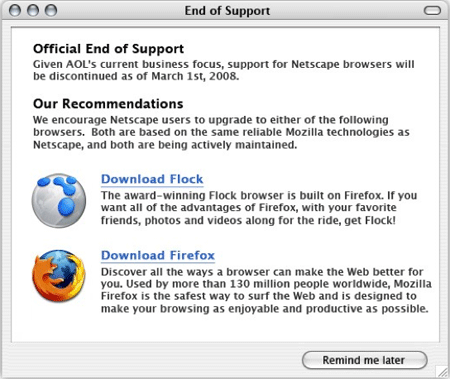This screenshot has width=450, height=379.
Task: Click the Discover all the ways Firefox description
Action: [266, 290]
